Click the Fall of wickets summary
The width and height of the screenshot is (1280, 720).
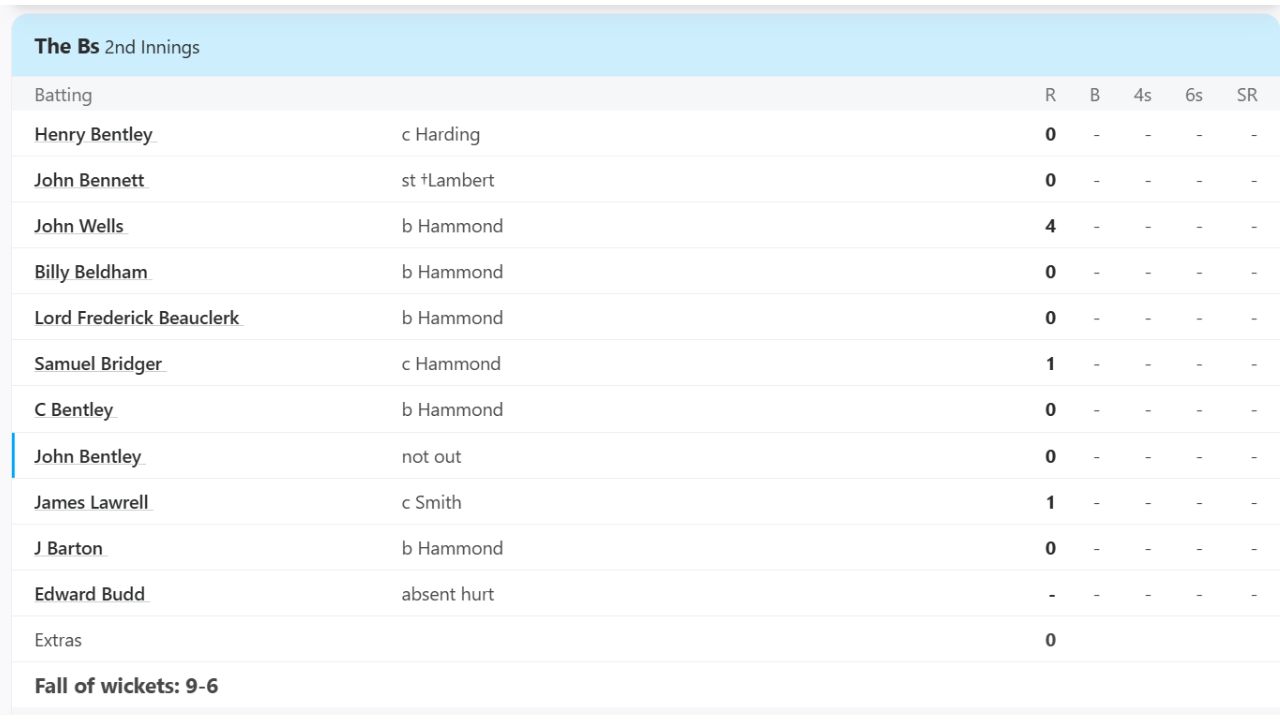(x=126, y=686)
